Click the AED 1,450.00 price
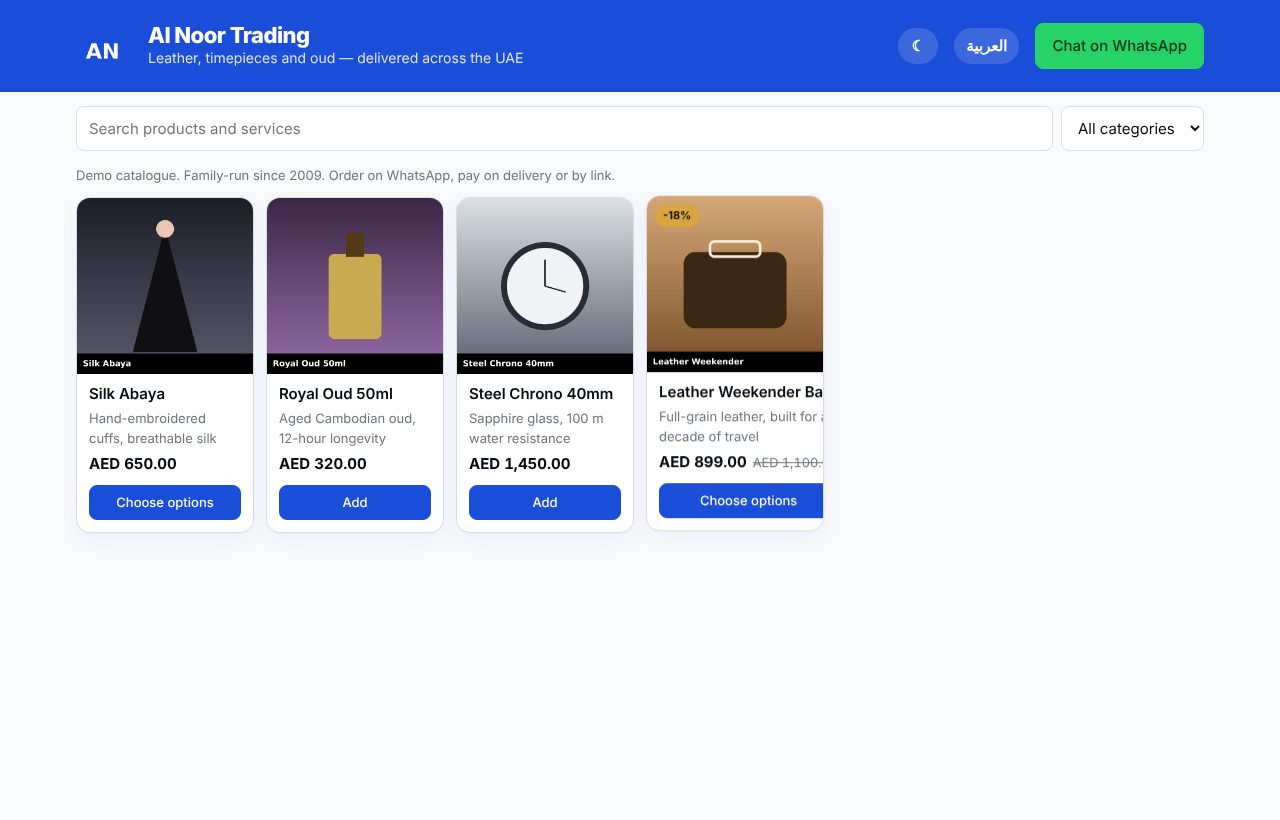This screenshot has height=820, width=1280. [520, 464]
